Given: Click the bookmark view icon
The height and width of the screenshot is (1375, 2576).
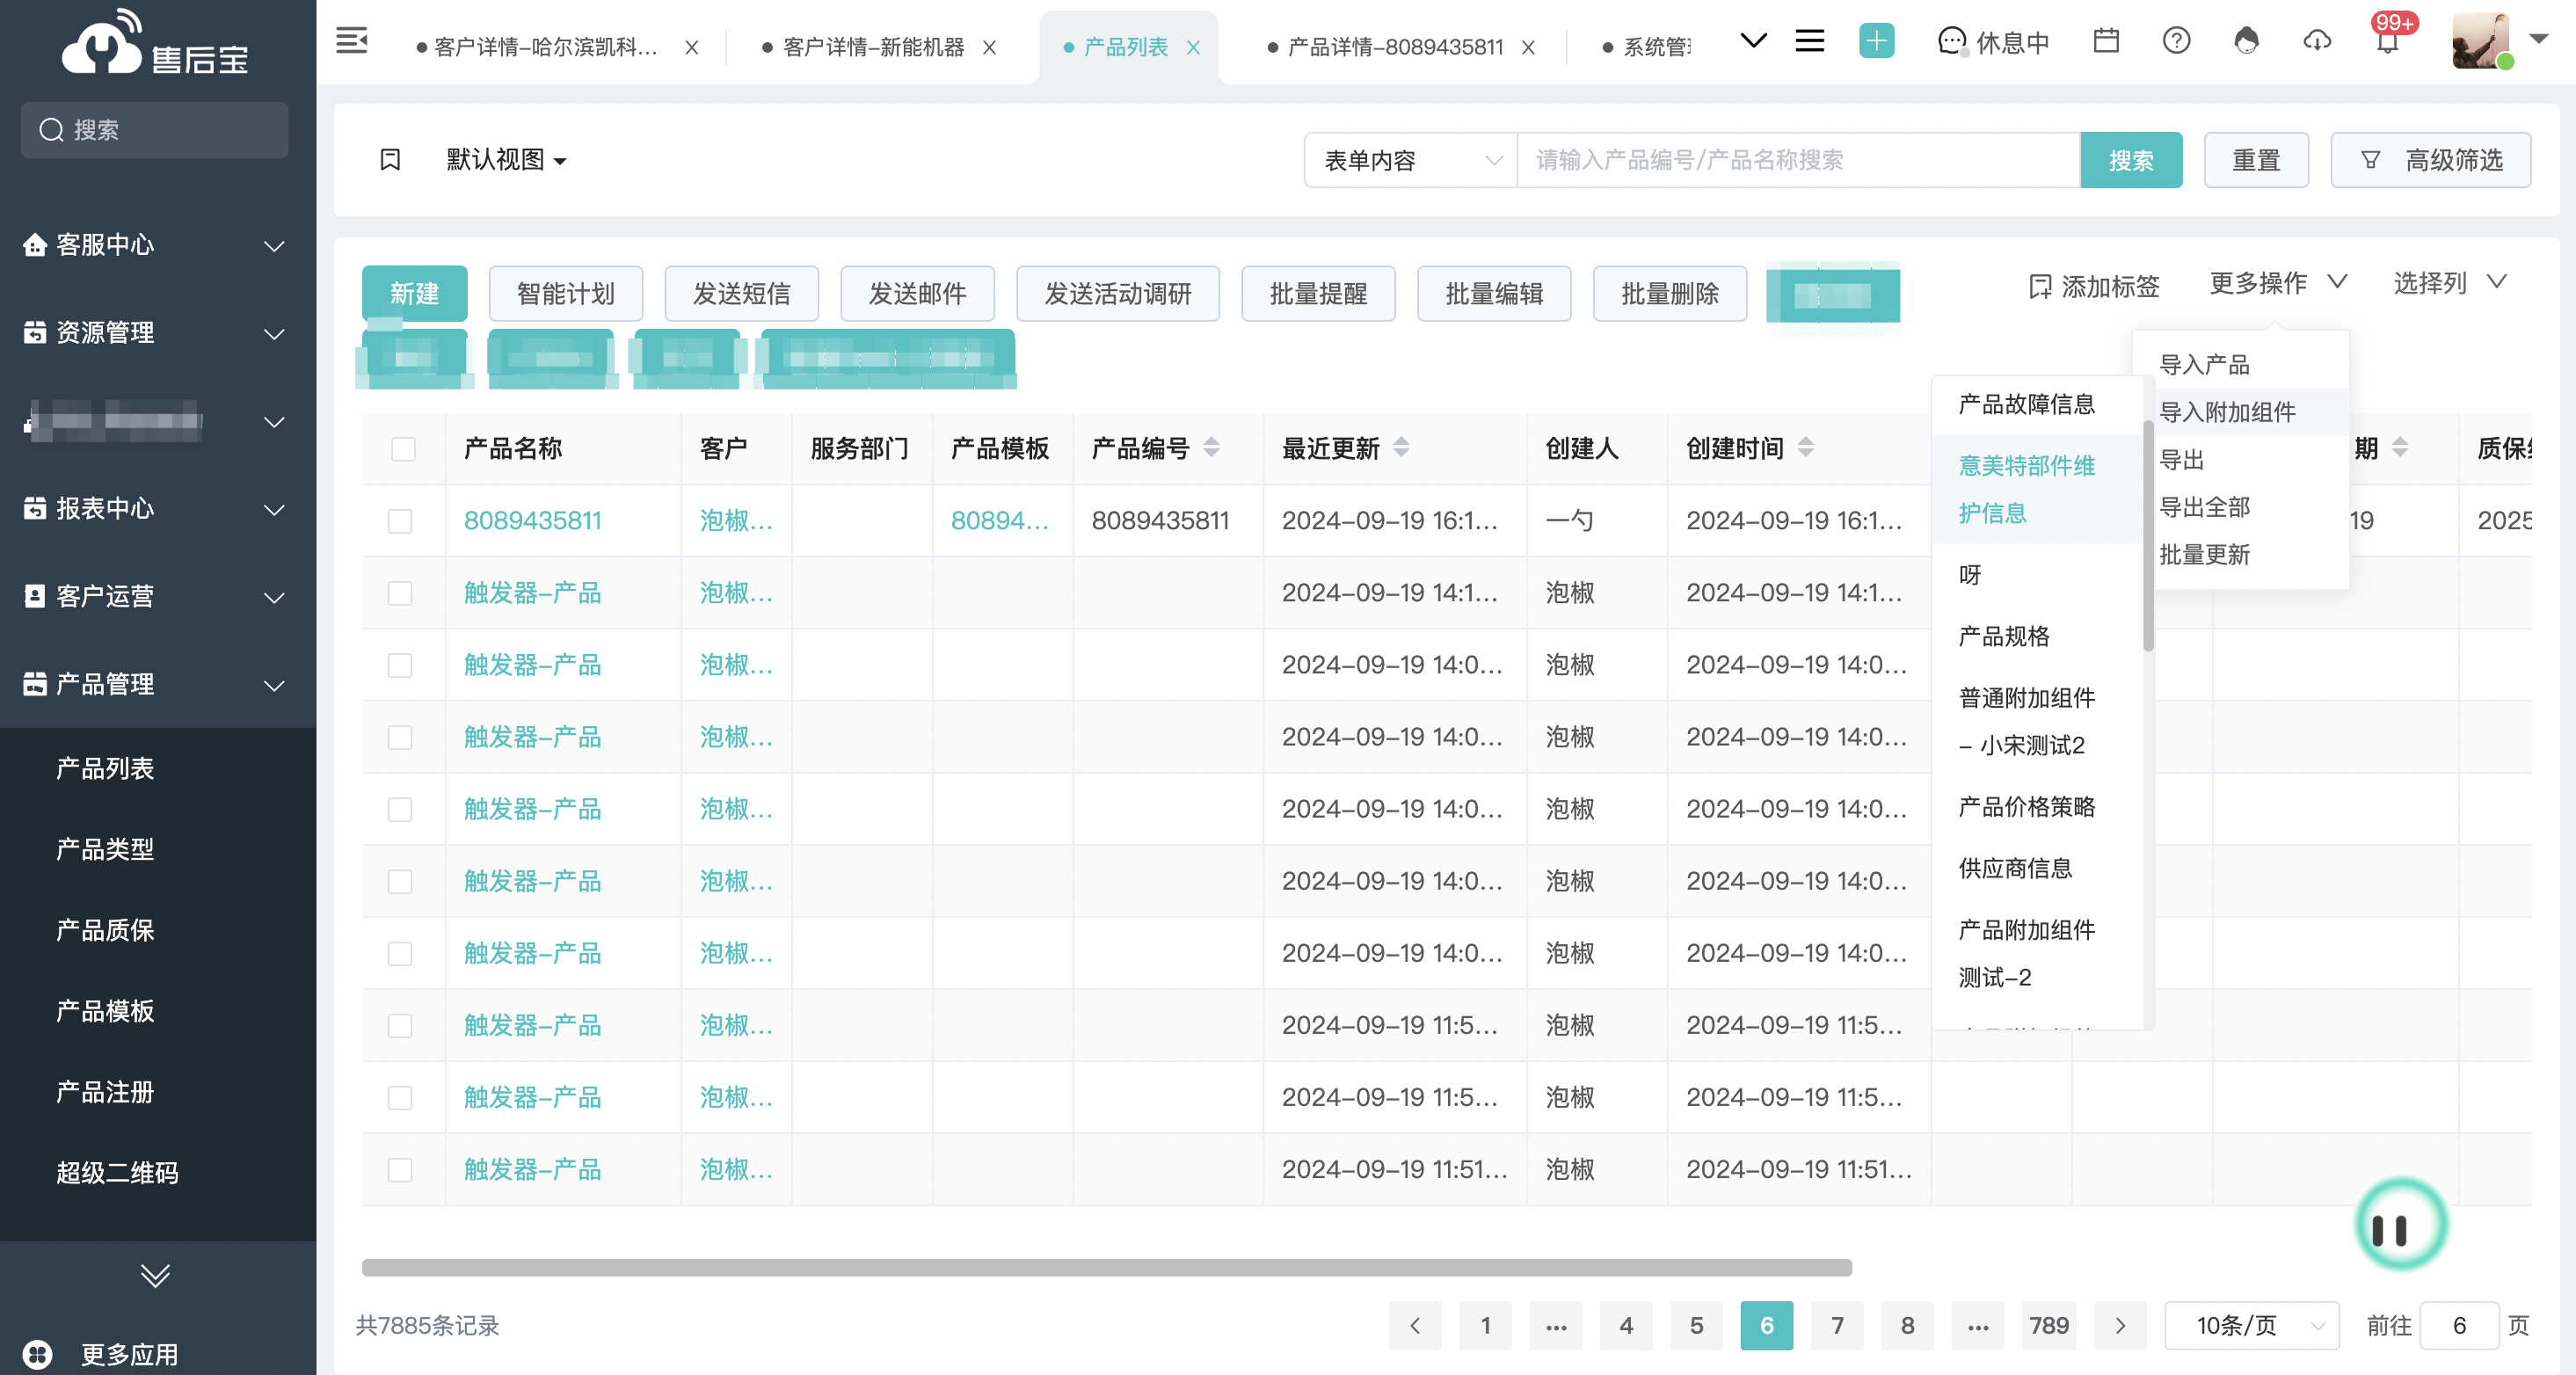Looking at the screenshot, I should (390, 160).
